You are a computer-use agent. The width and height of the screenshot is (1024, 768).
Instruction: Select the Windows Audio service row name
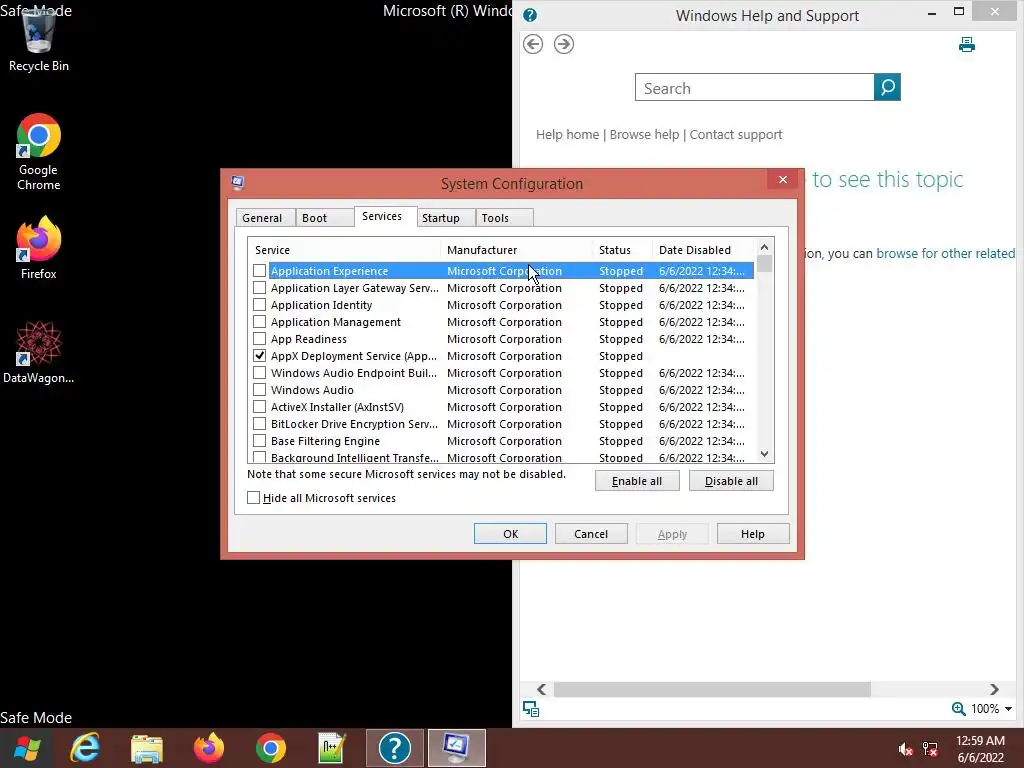(312, 390)
